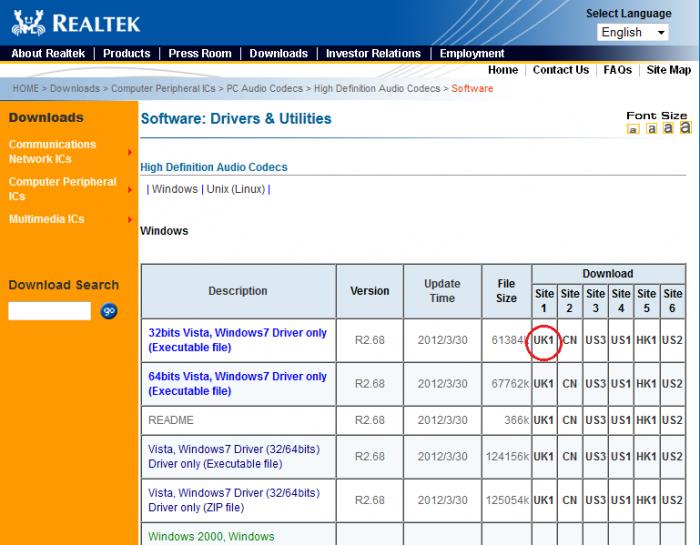Download 124156k executable from UK1
Screen dimensions: 700x545
pos(543,457)
